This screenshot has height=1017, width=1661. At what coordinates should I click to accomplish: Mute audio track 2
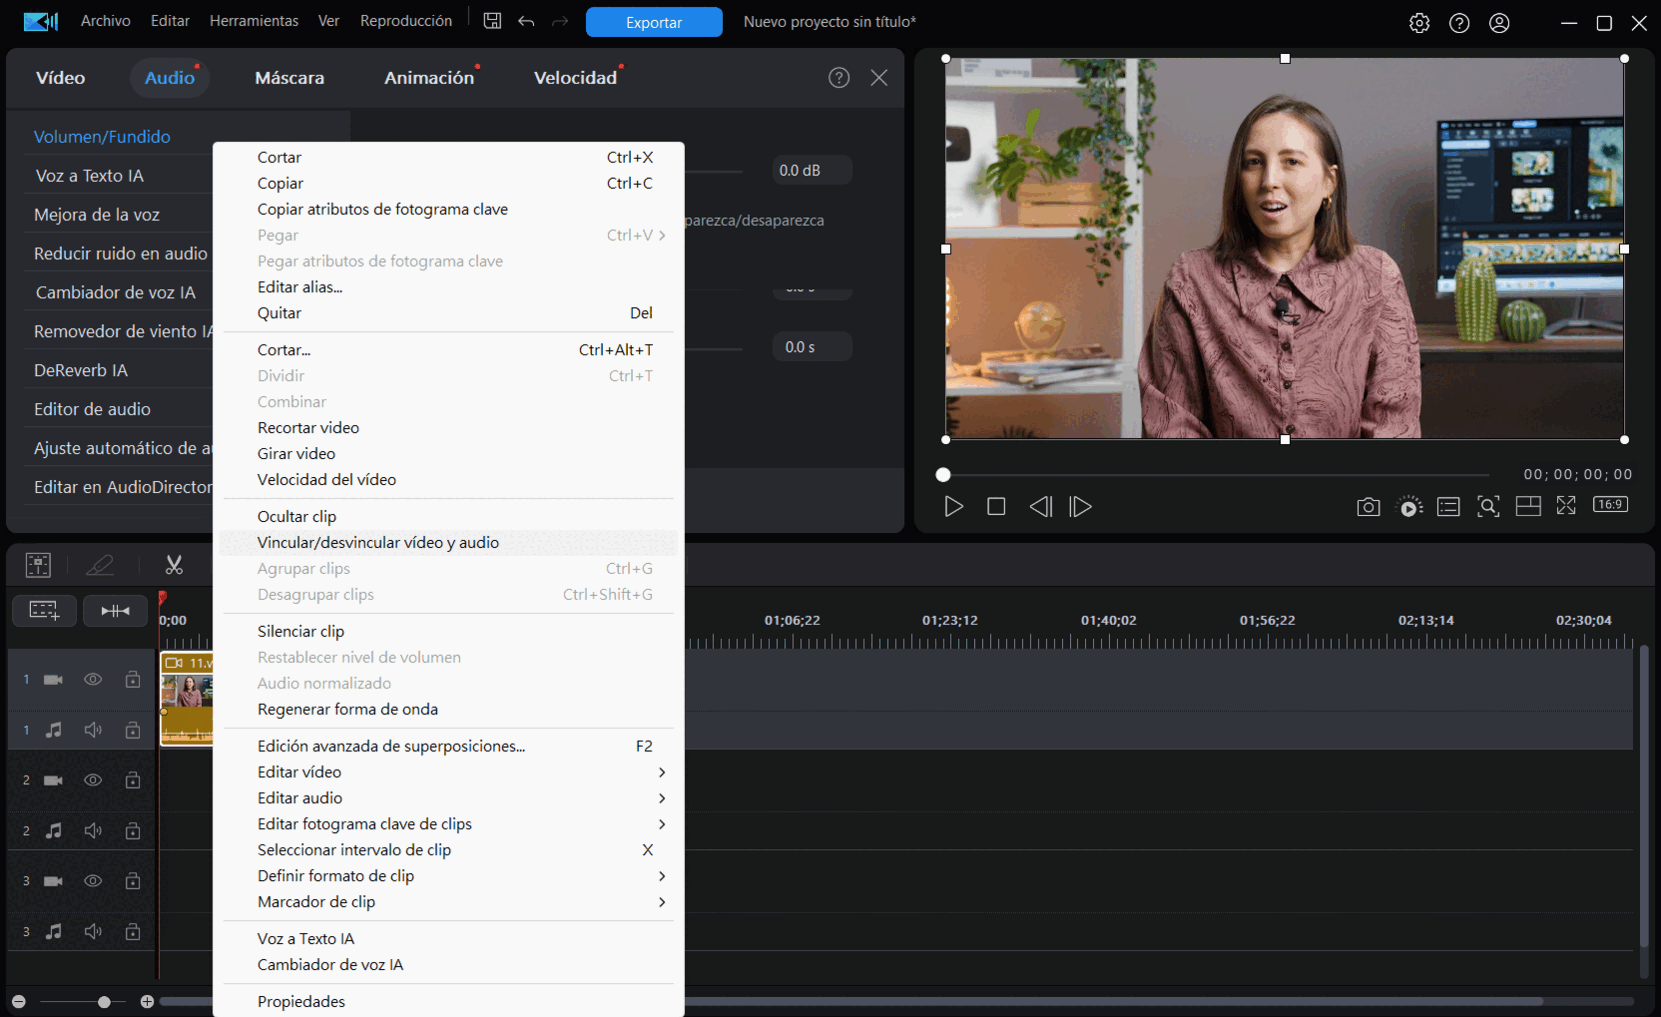93,830
